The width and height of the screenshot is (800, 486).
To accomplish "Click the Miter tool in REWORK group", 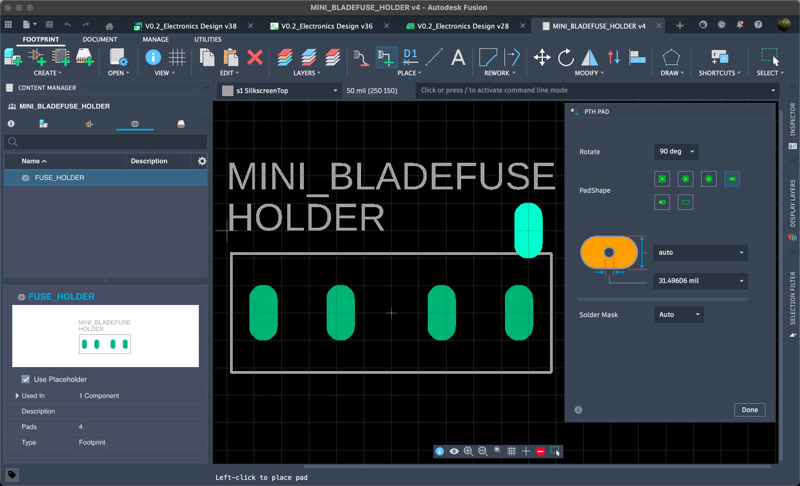I will 488,57.
